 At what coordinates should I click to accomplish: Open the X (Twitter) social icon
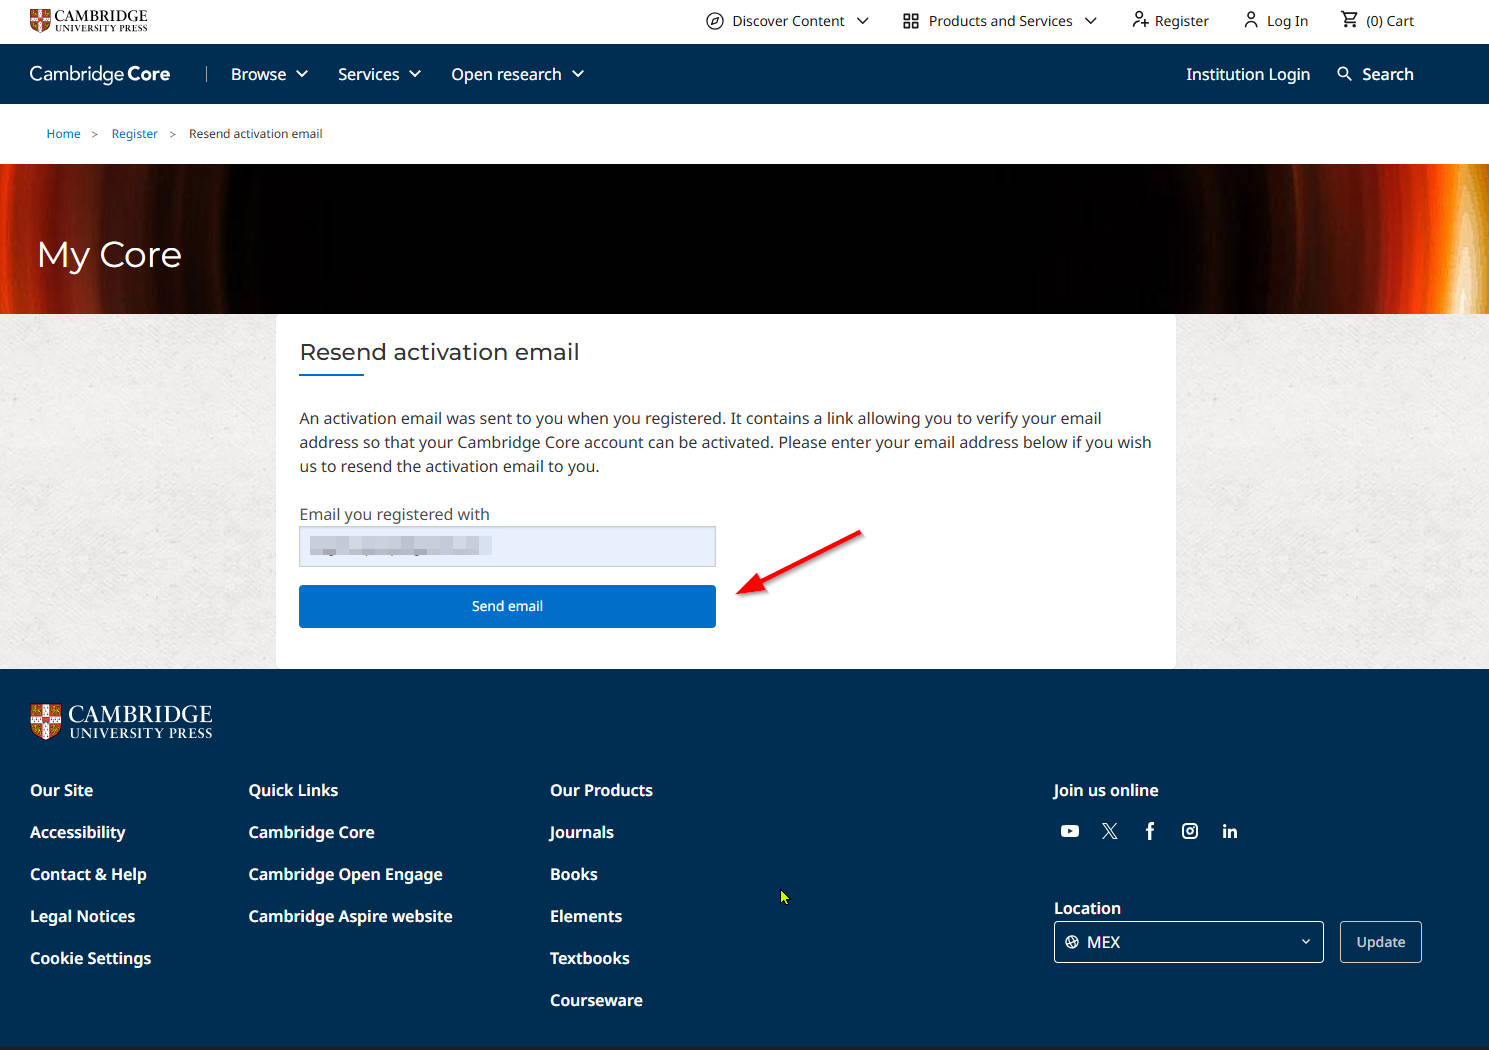(x=1110, y=831)
